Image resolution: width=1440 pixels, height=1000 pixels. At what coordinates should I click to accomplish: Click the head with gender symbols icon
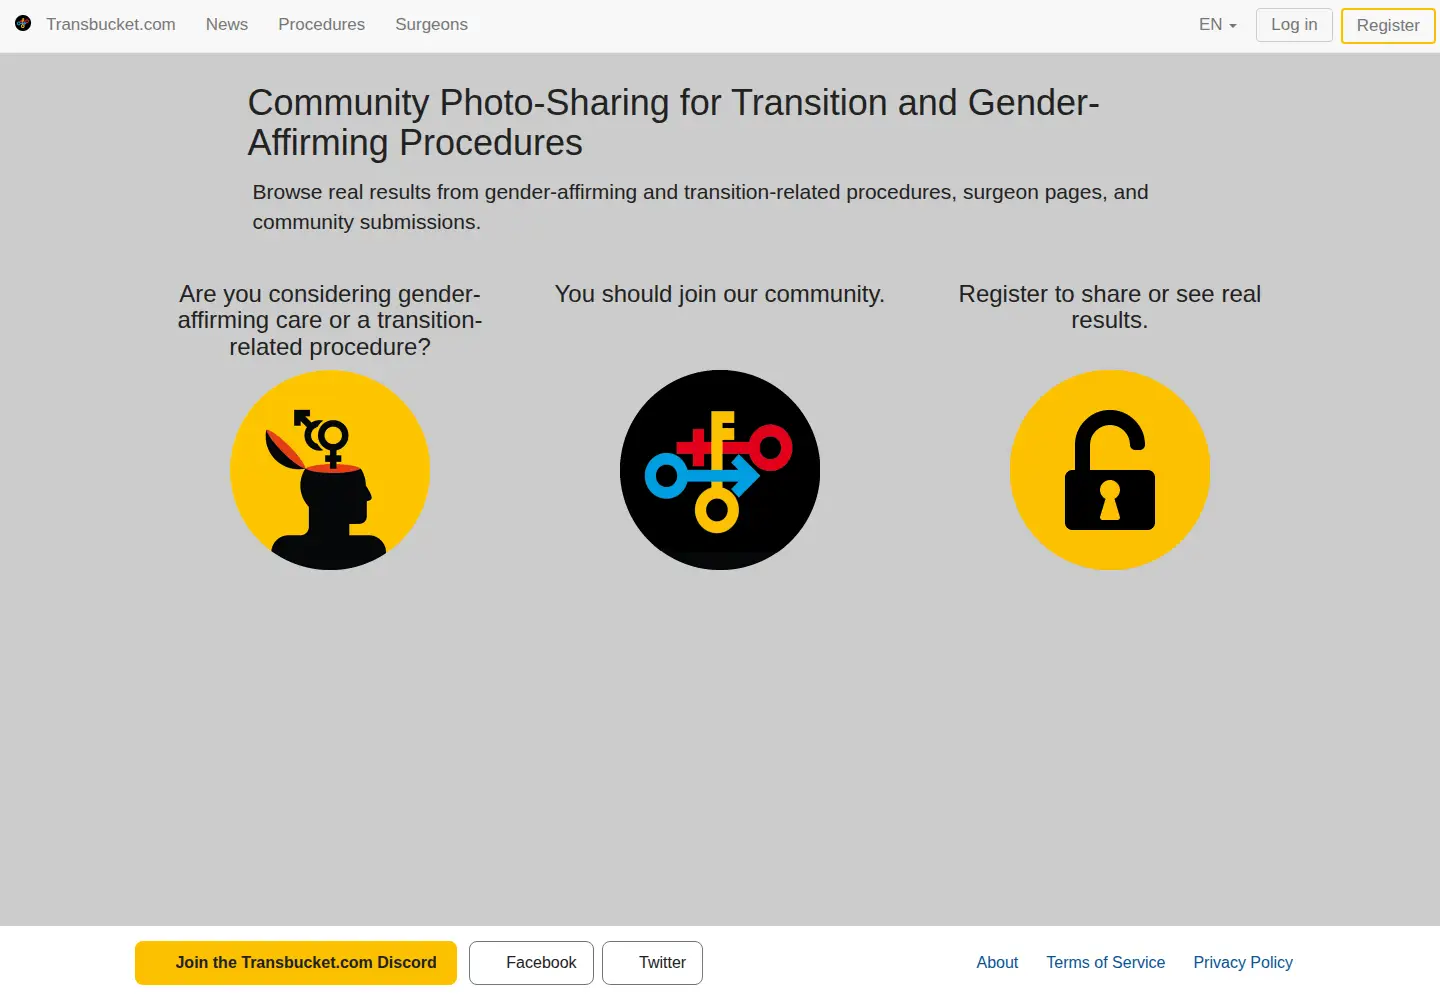point(330,470)
